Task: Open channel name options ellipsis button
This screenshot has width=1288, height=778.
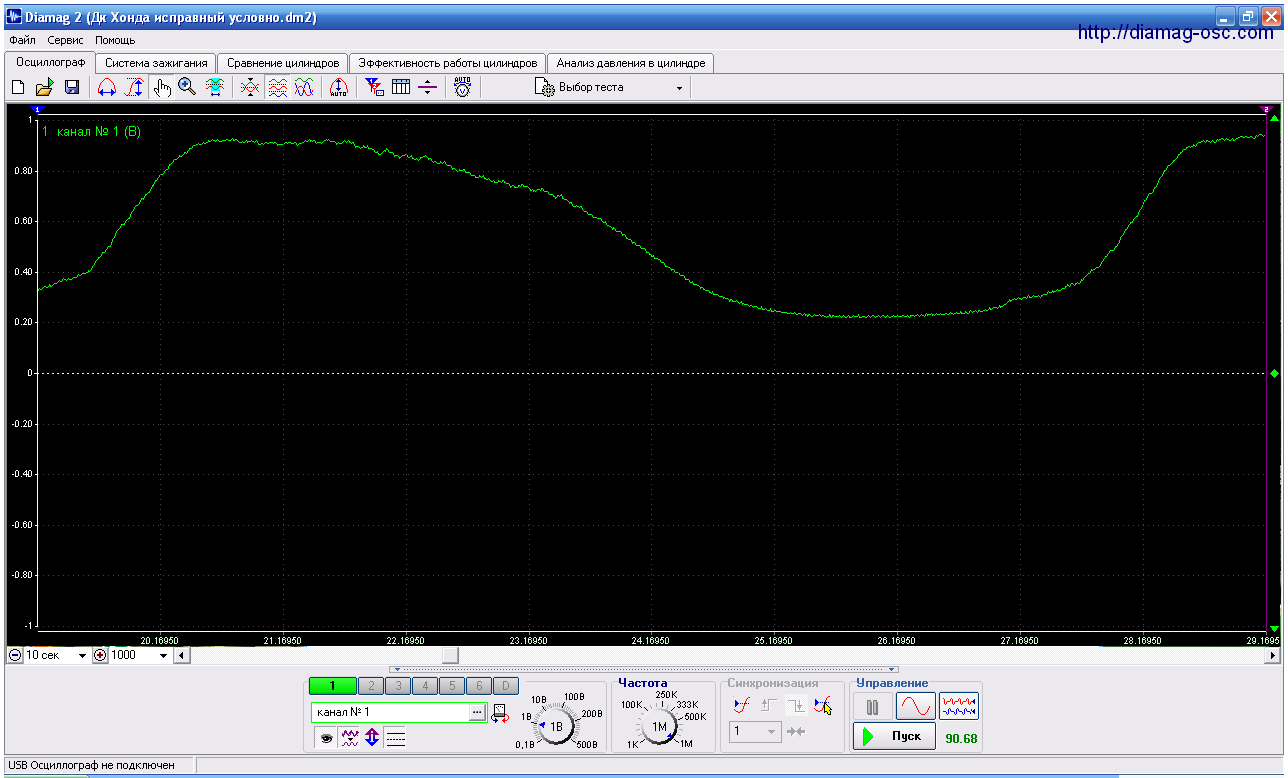Action: 477,712
